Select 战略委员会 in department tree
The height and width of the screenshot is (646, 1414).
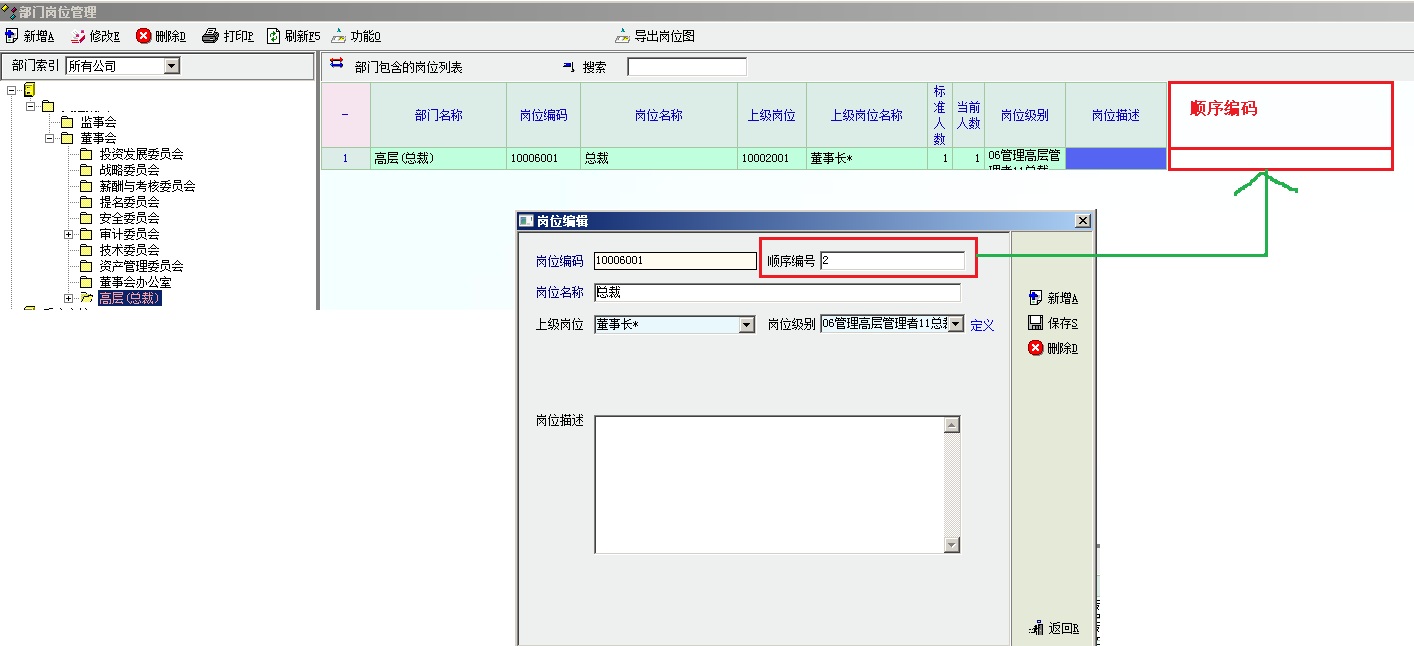[129, 170]
